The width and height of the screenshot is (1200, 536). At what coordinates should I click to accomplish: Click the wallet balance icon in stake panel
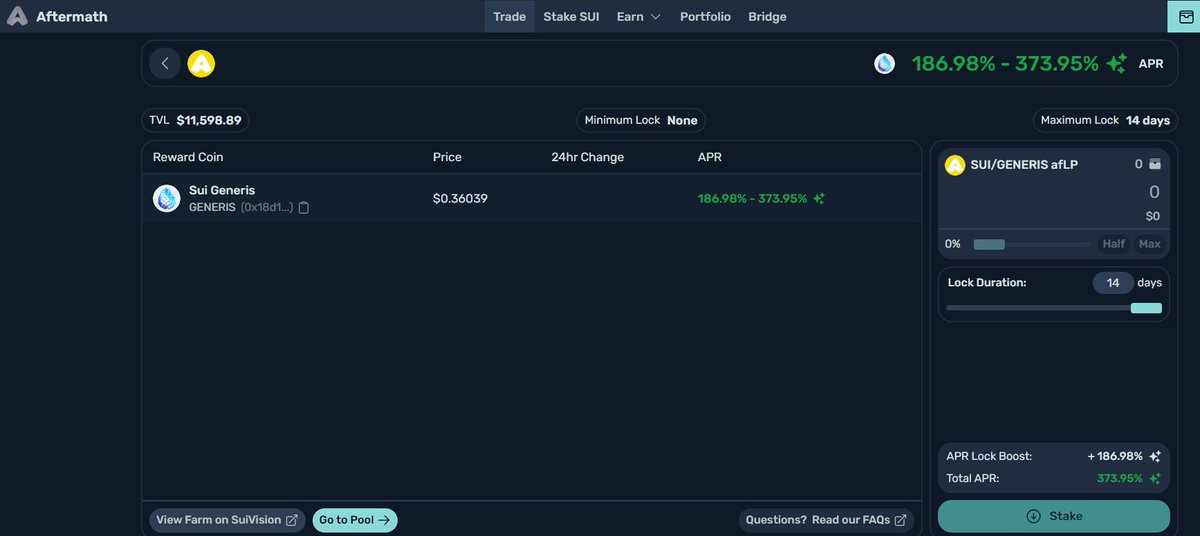coord(1155,164)
